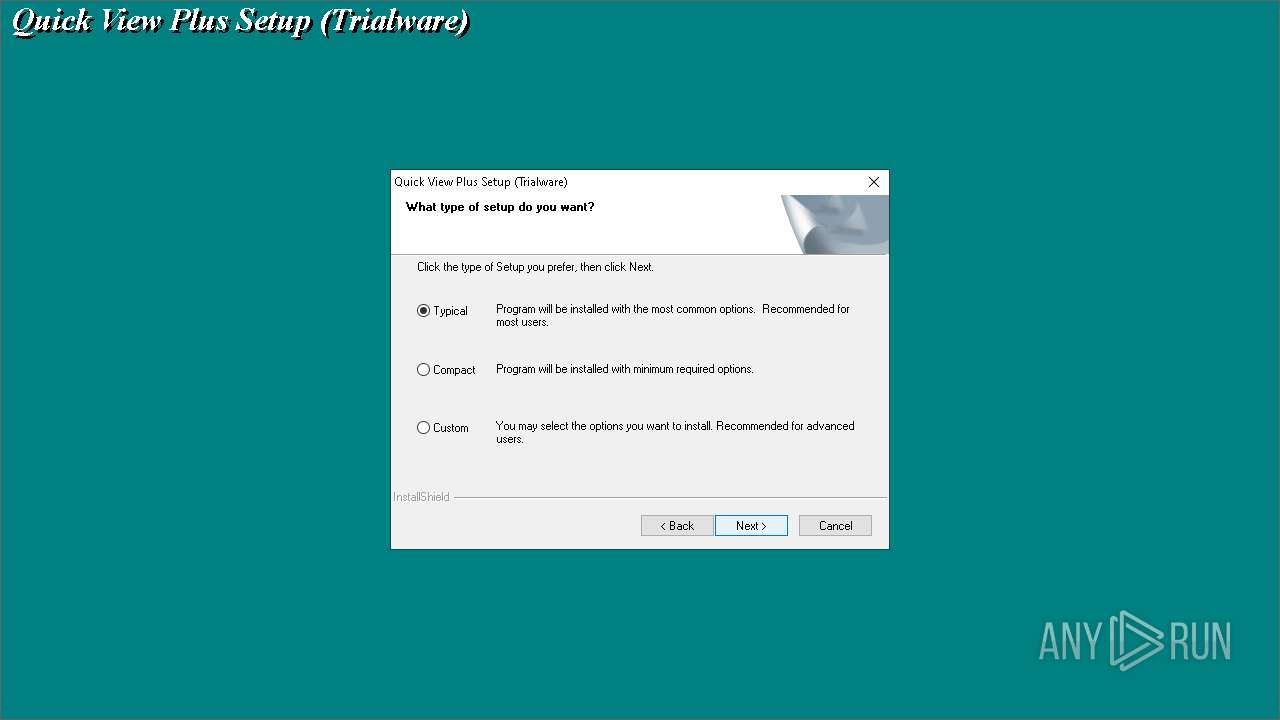Return with the Back button

point(677,526)
